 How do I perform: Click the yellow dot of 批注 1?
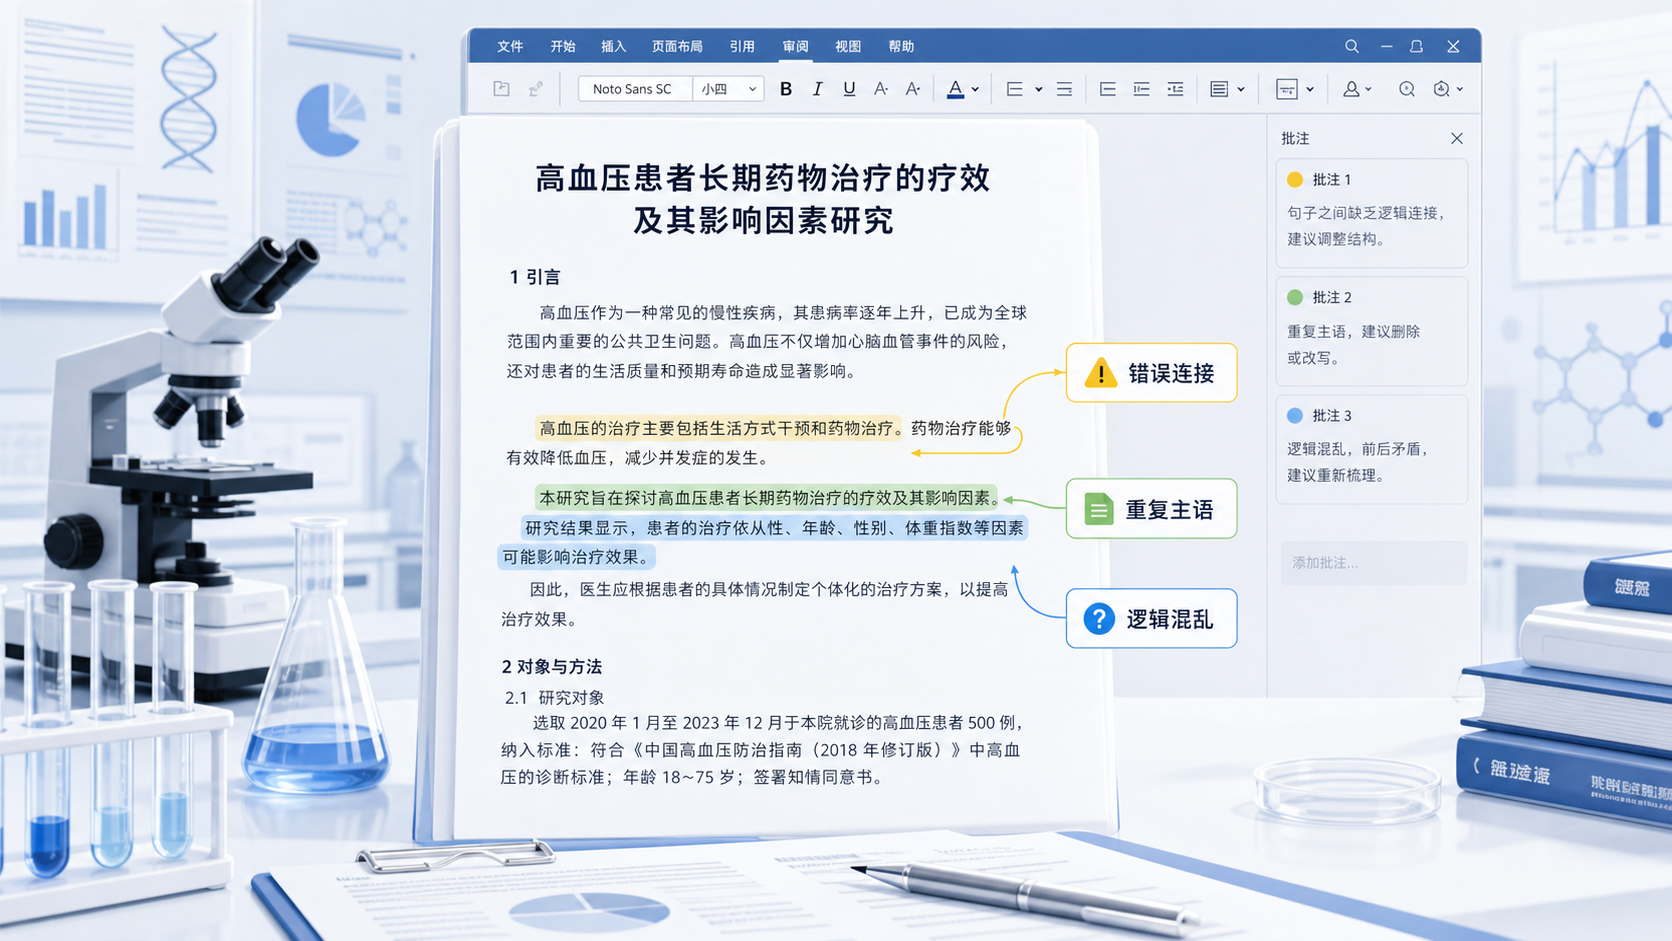click(x=1295, y=180)
